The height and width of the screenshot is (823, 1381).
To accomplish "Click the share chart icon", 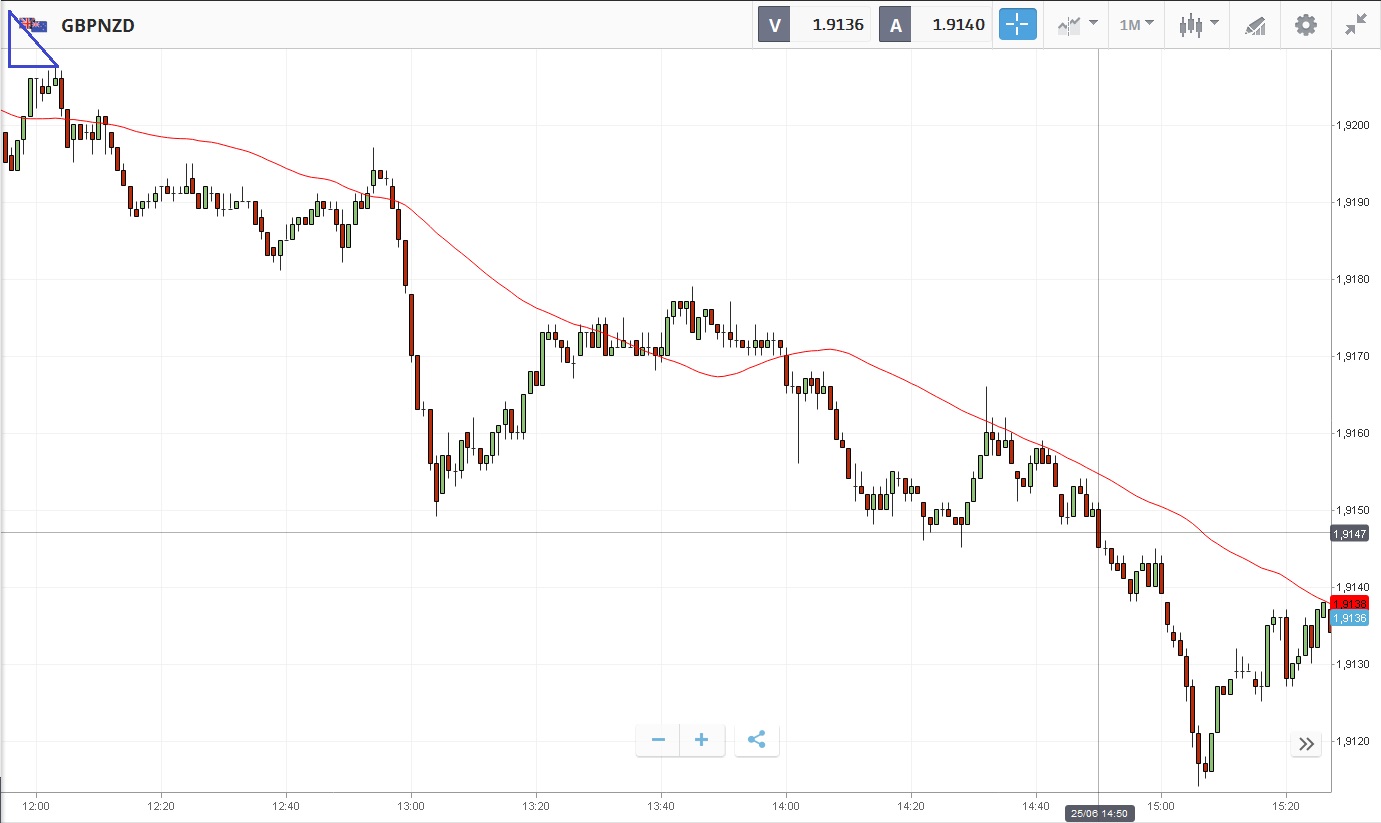I will click(x=757, y=740).
